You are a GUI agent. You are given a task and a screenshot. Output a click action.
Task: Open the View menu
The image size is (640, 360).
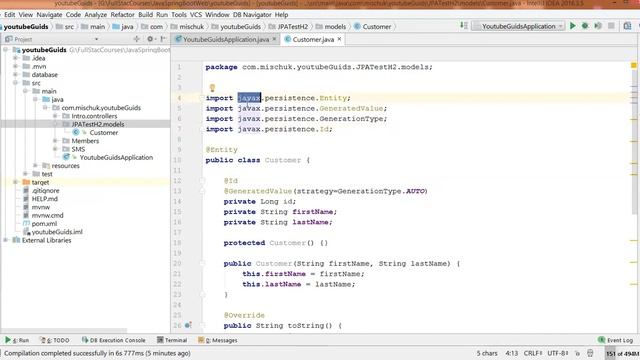coord(25,15)
